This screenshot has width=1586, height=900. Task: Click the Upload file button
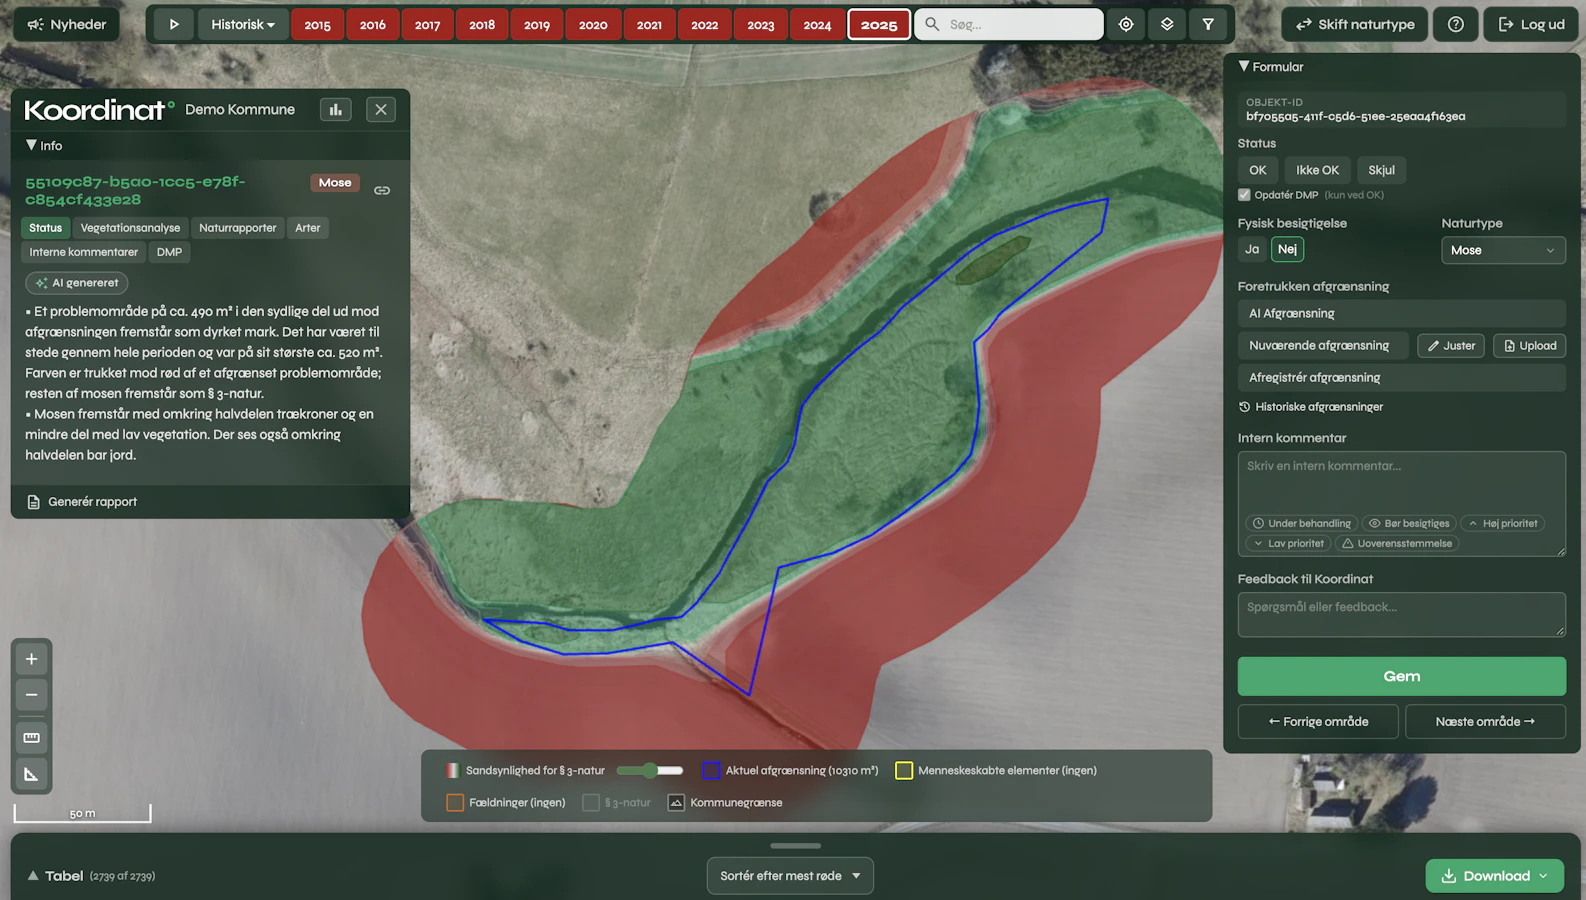click(x=1530, y=346)
